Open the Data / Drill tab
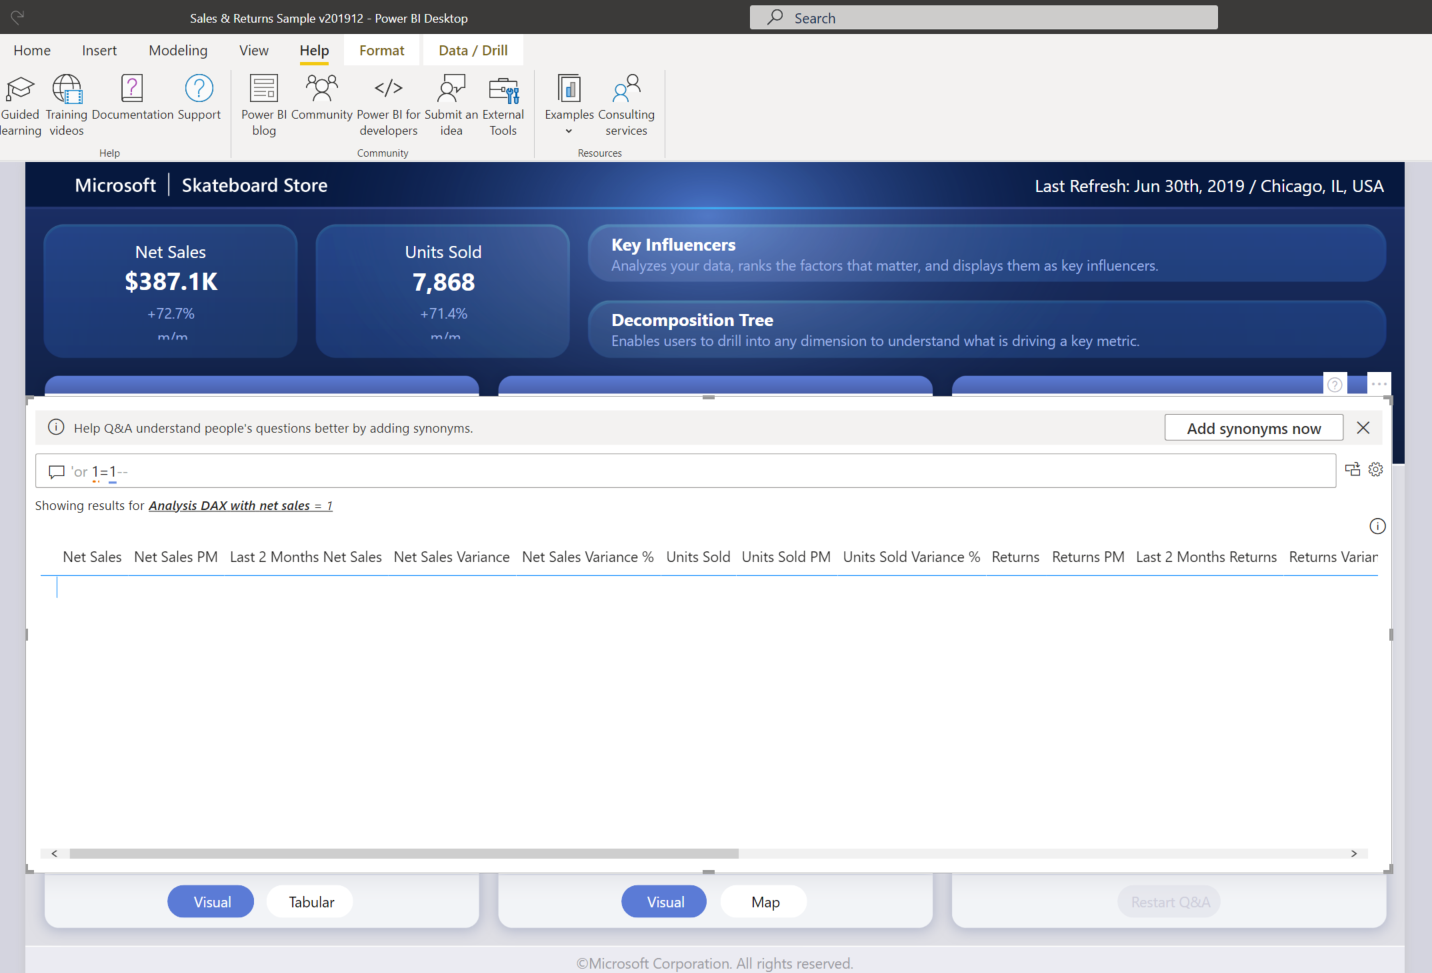This screenshot has width=1432, height=973. pos(473,51)
